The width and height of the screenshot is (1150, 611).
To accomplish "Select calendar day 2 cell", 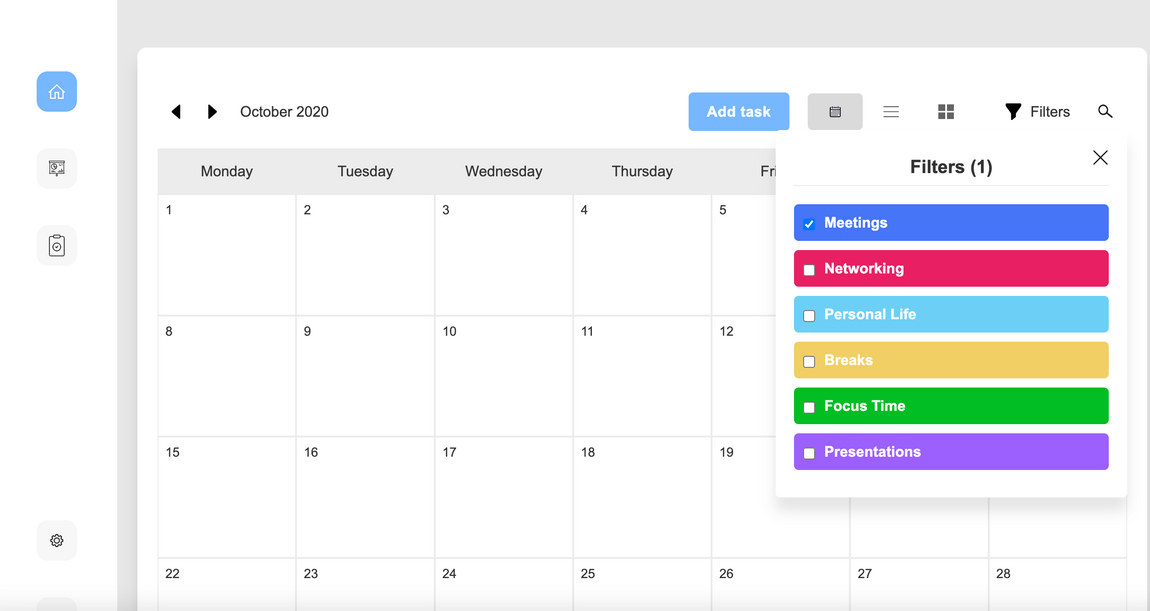I will (365, 255).
